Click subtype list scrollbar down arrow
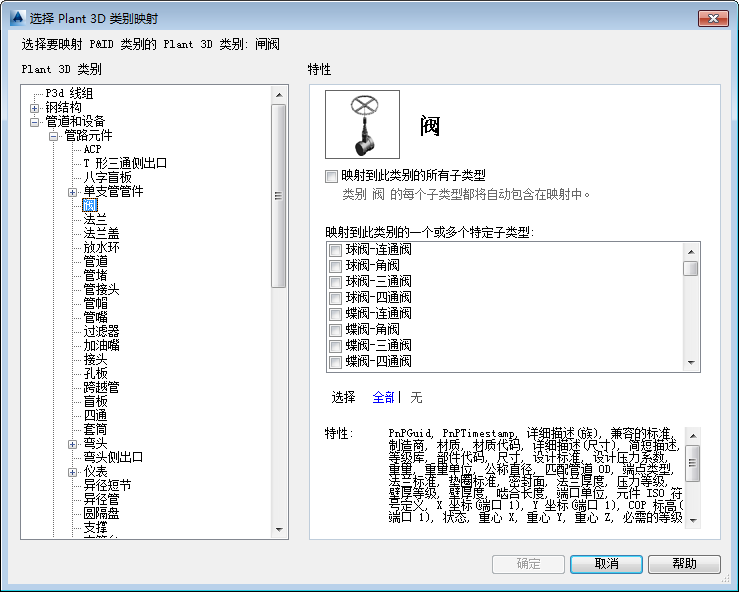Viewport: 739px width, 592px height. [691, 362]
